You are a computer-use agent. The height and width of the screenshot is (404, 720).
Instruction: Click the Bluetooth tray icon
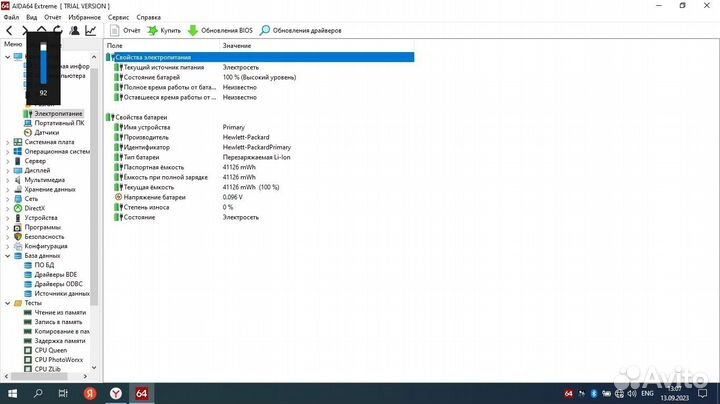(594, 393)
